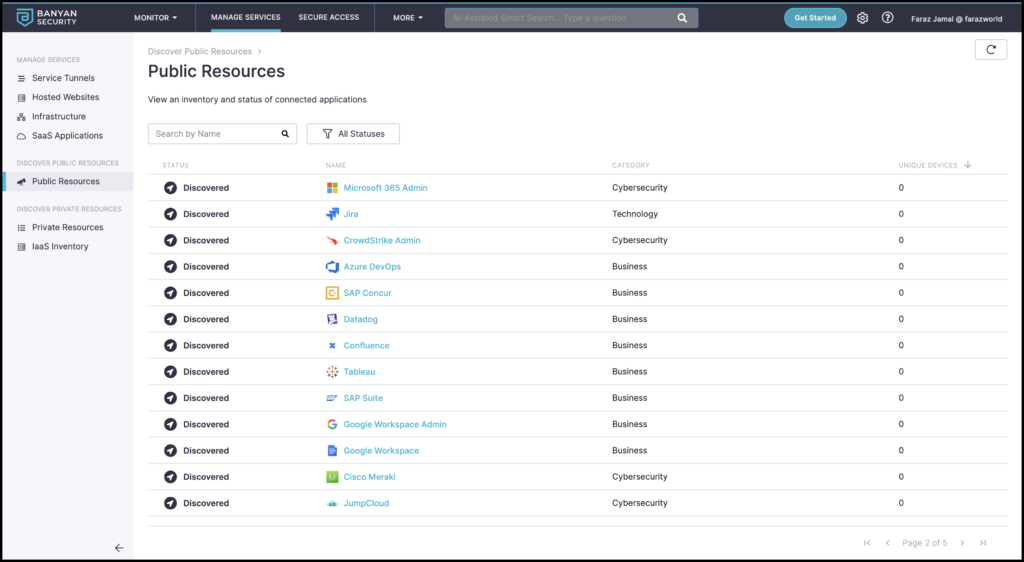
Task: Click the Name column header
Action: pyautogui.click(x=336, y=166)
